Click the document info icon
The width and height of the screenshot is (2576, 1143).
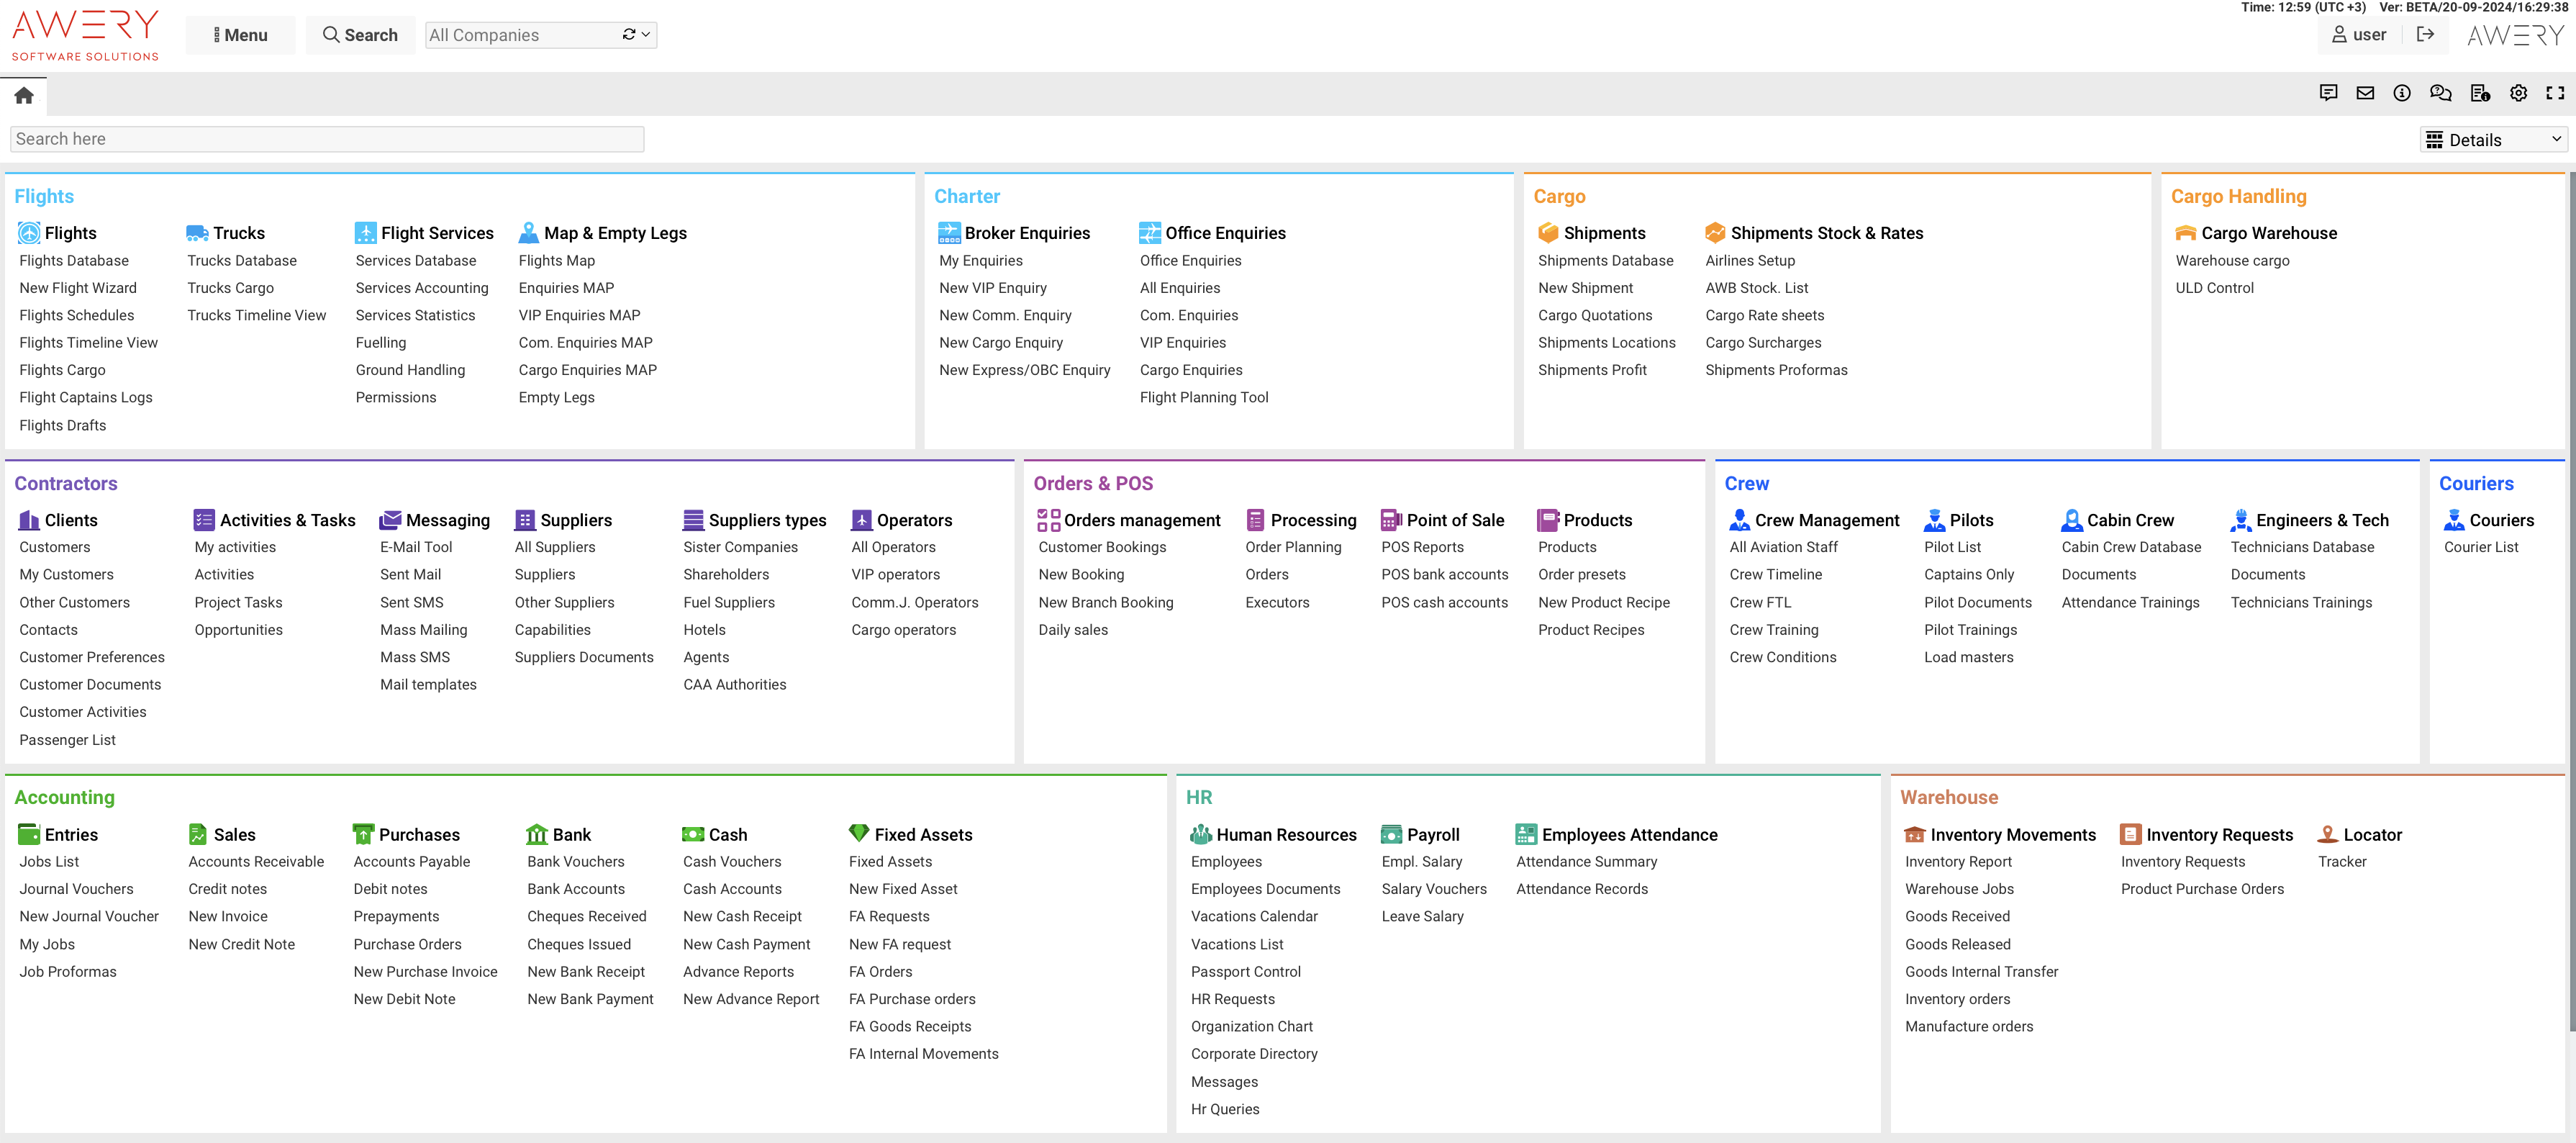2479,93
